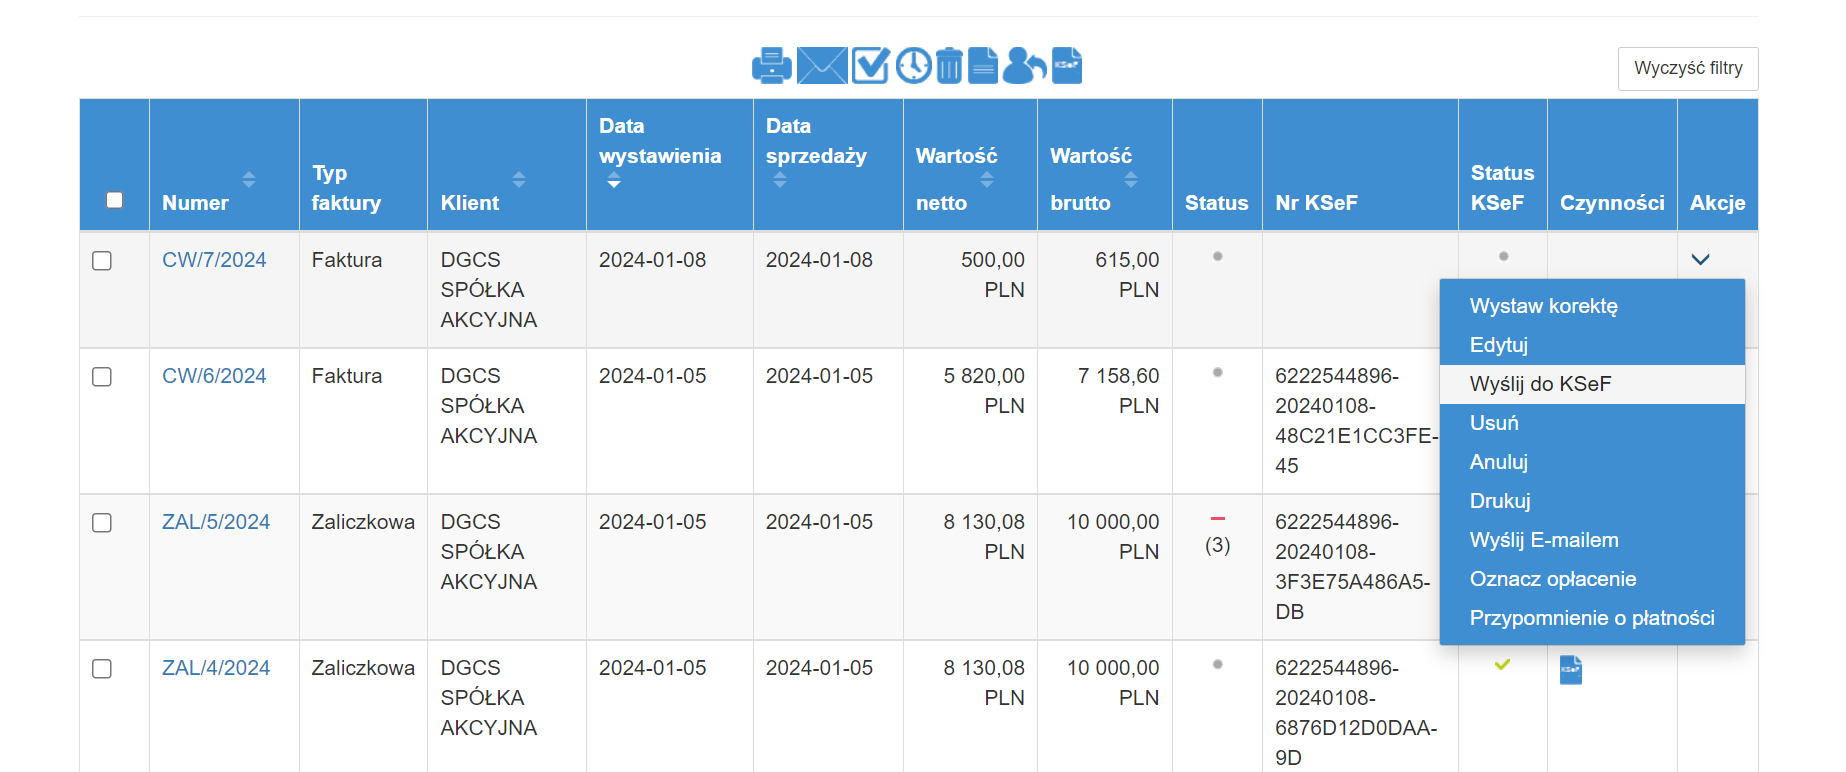
Task: Click the printer icon in the toolbar
Action: click(771, 66)
